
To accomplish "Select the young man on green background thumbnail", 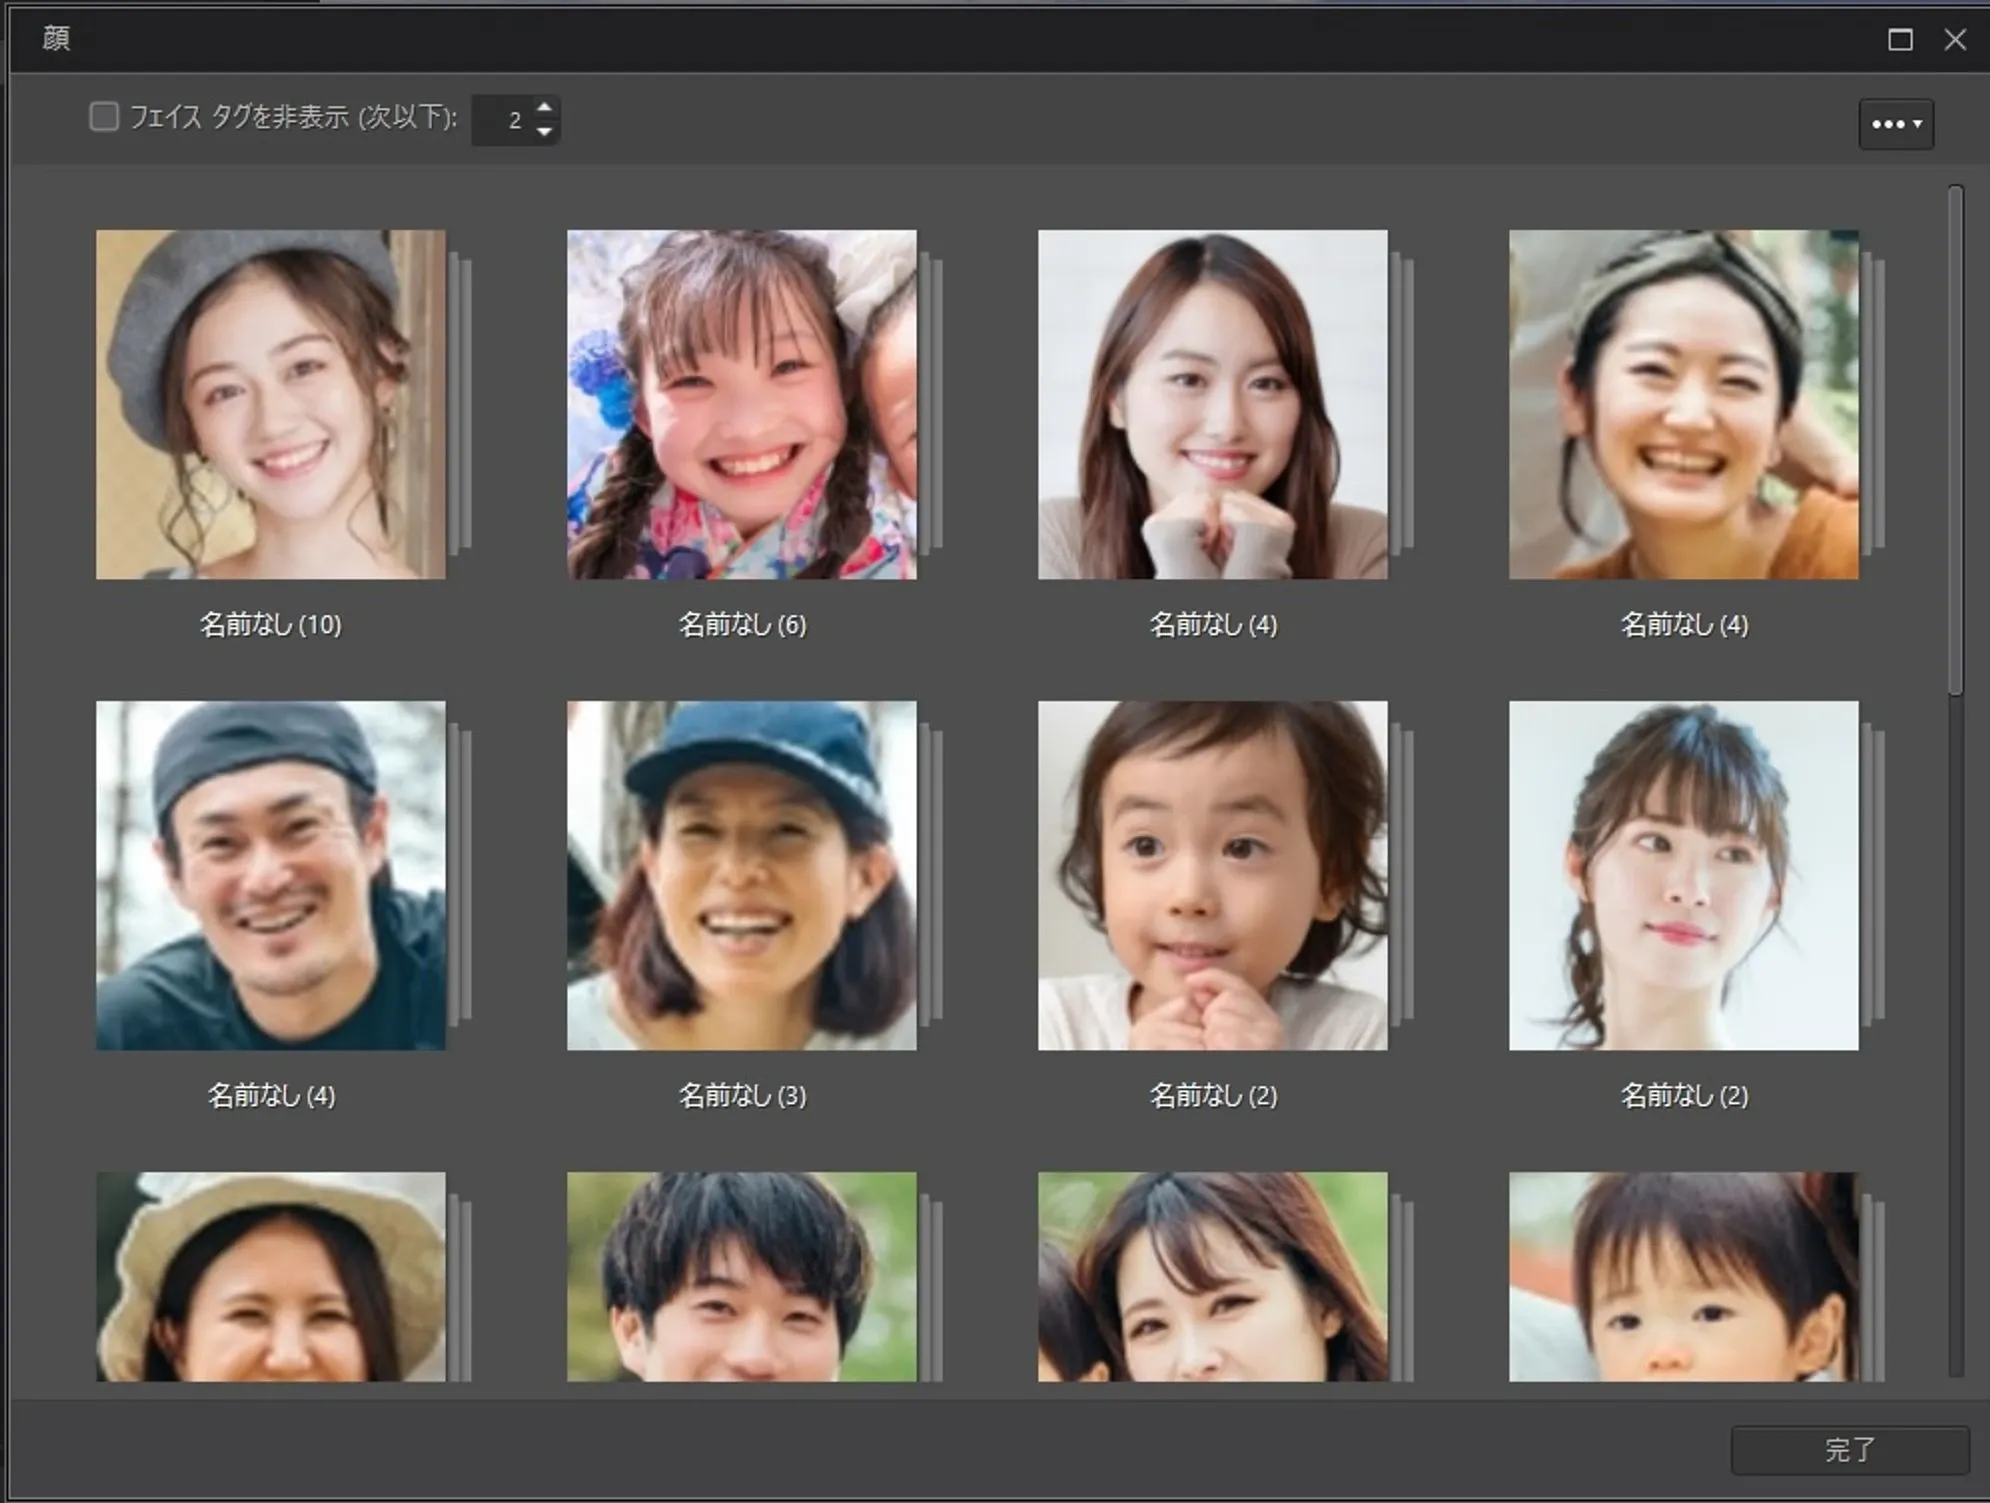I will click(742, 1277).
